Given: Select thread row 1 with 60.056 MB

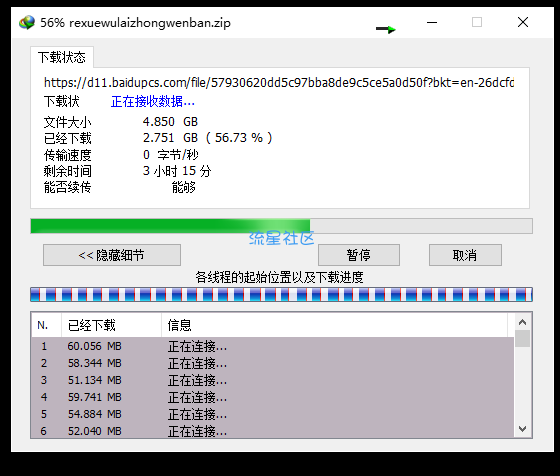Looking at the screenshot, I should click(273, 346).
